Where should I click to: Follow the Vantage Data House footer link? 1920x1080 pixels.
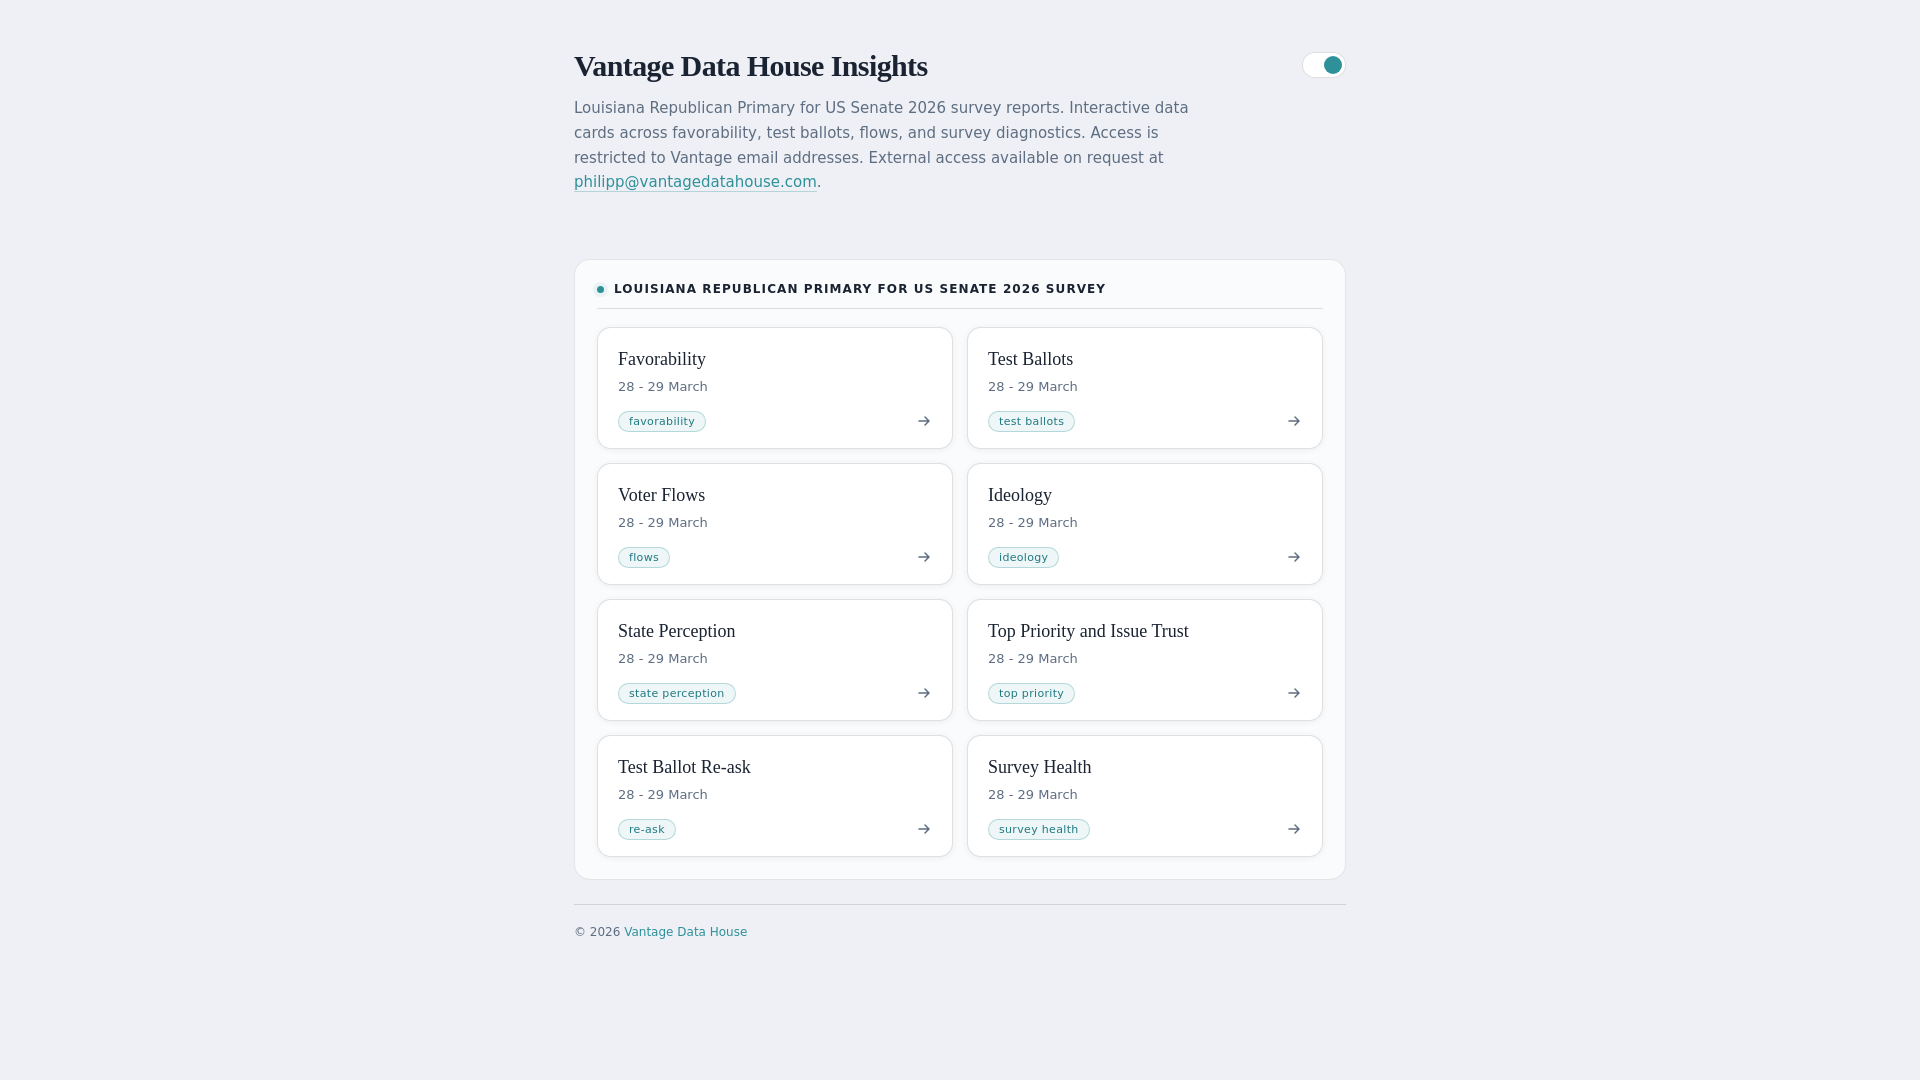[685, 932]
